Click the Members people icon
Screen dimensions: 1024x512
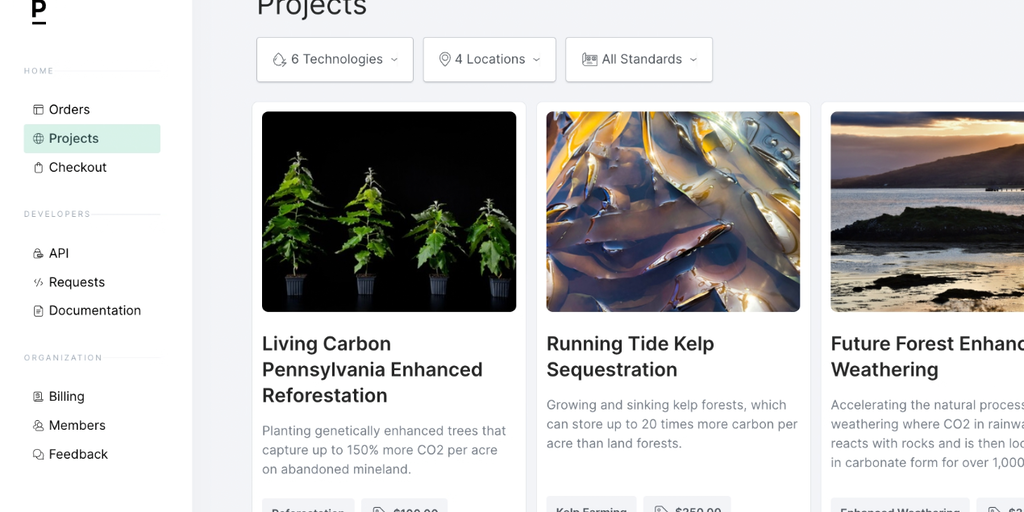point(38,426)
